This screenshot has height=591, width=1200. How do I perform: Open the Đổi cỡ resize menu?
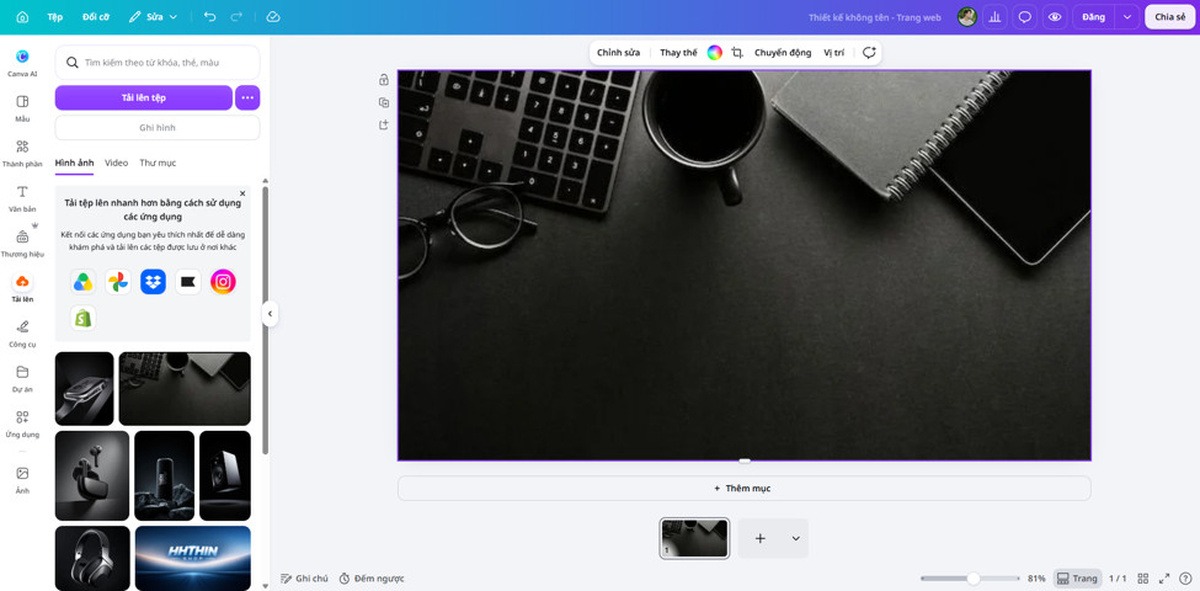[96, 17]
